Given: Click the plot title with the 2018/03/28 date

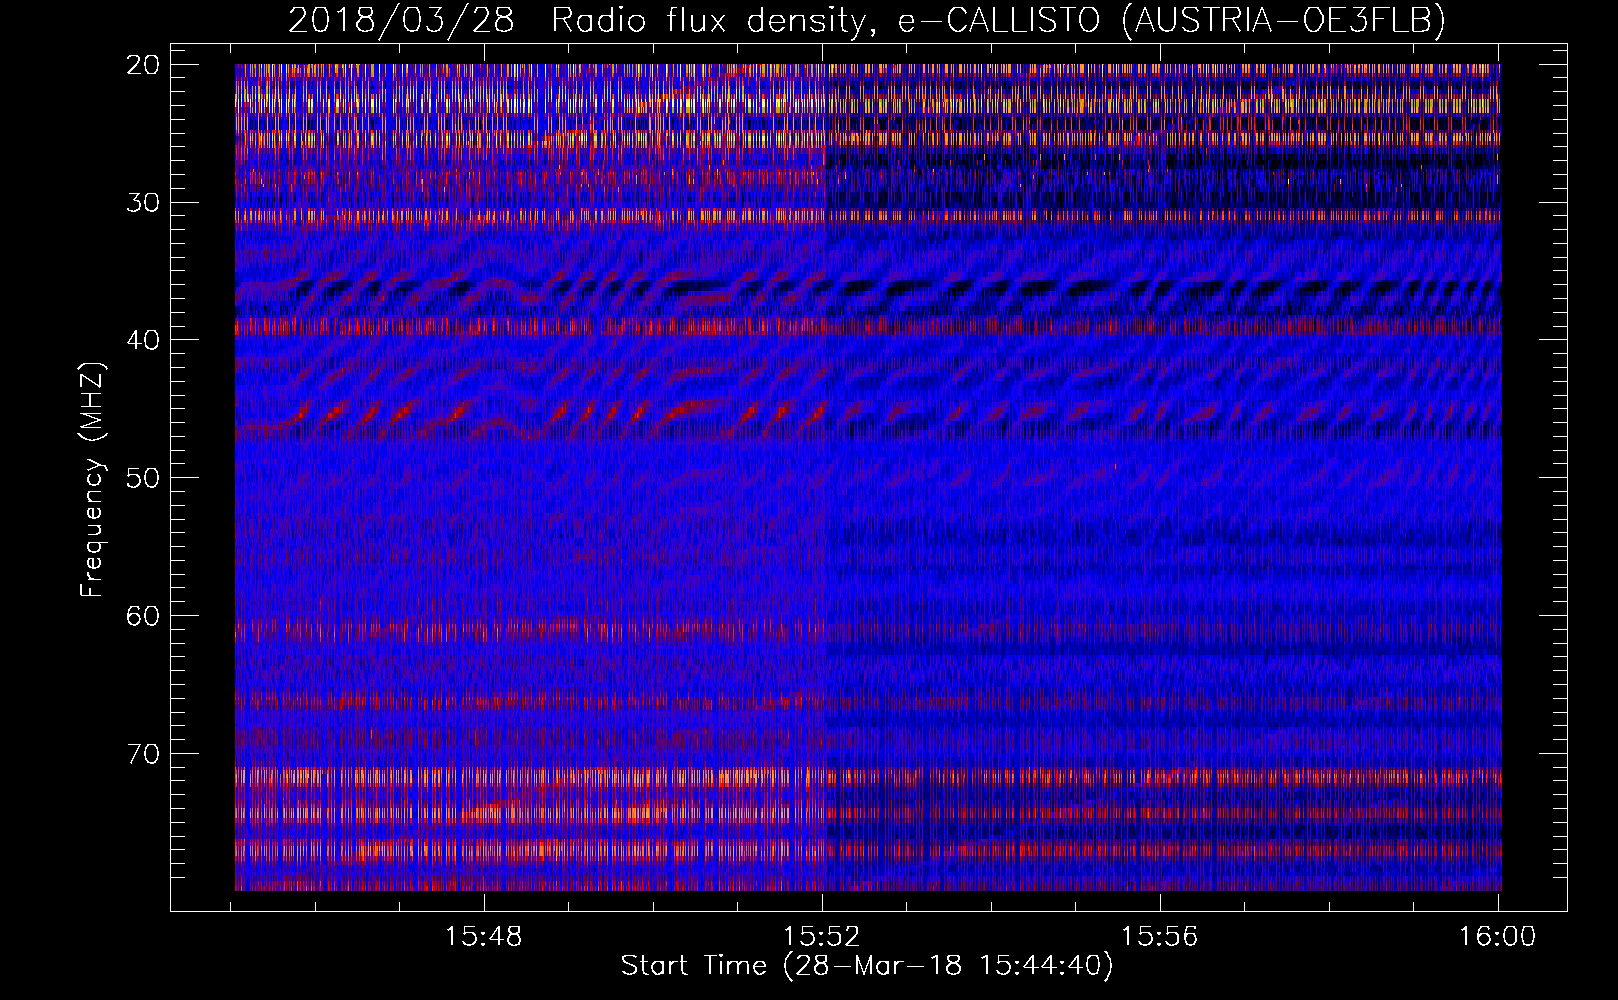Looking at the screenshot, I should [x=867, y=20].
